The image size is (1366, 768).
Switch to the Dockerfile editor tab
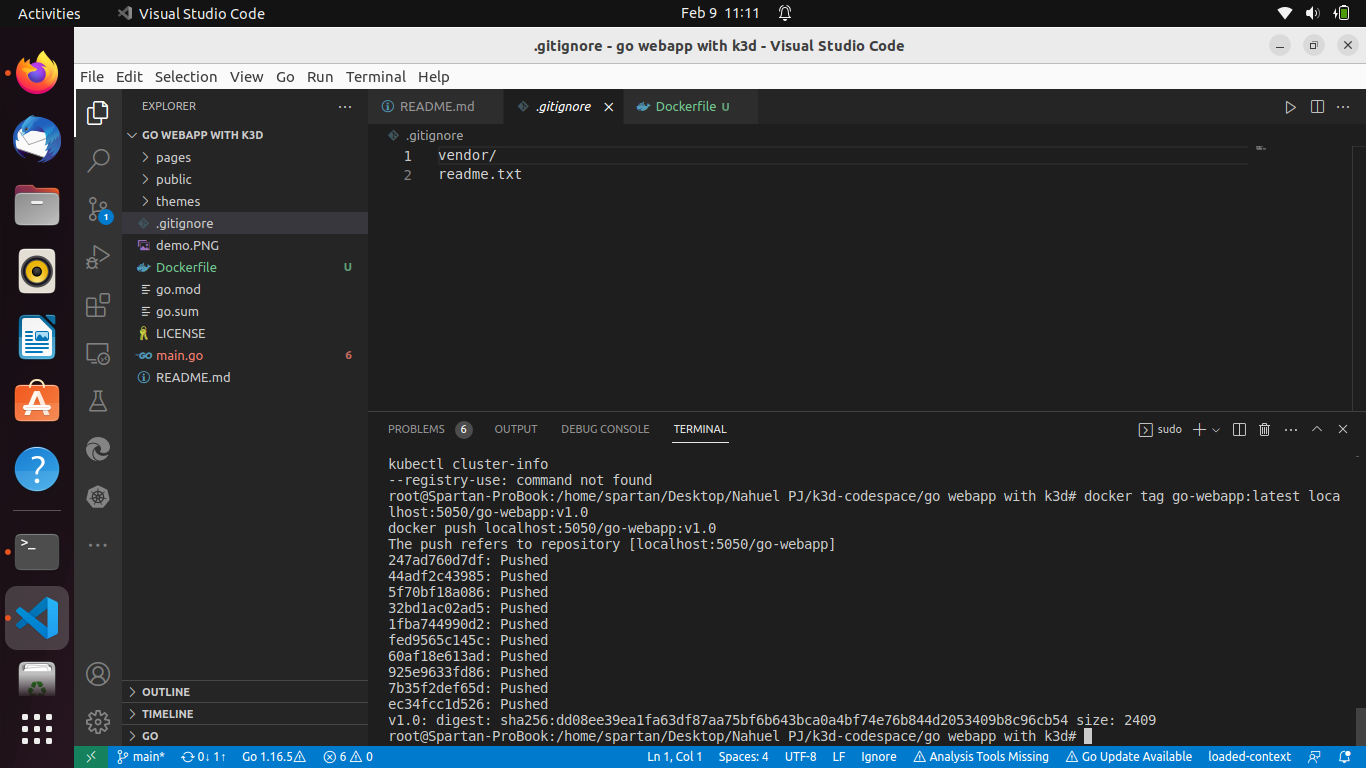coord(690,107)
